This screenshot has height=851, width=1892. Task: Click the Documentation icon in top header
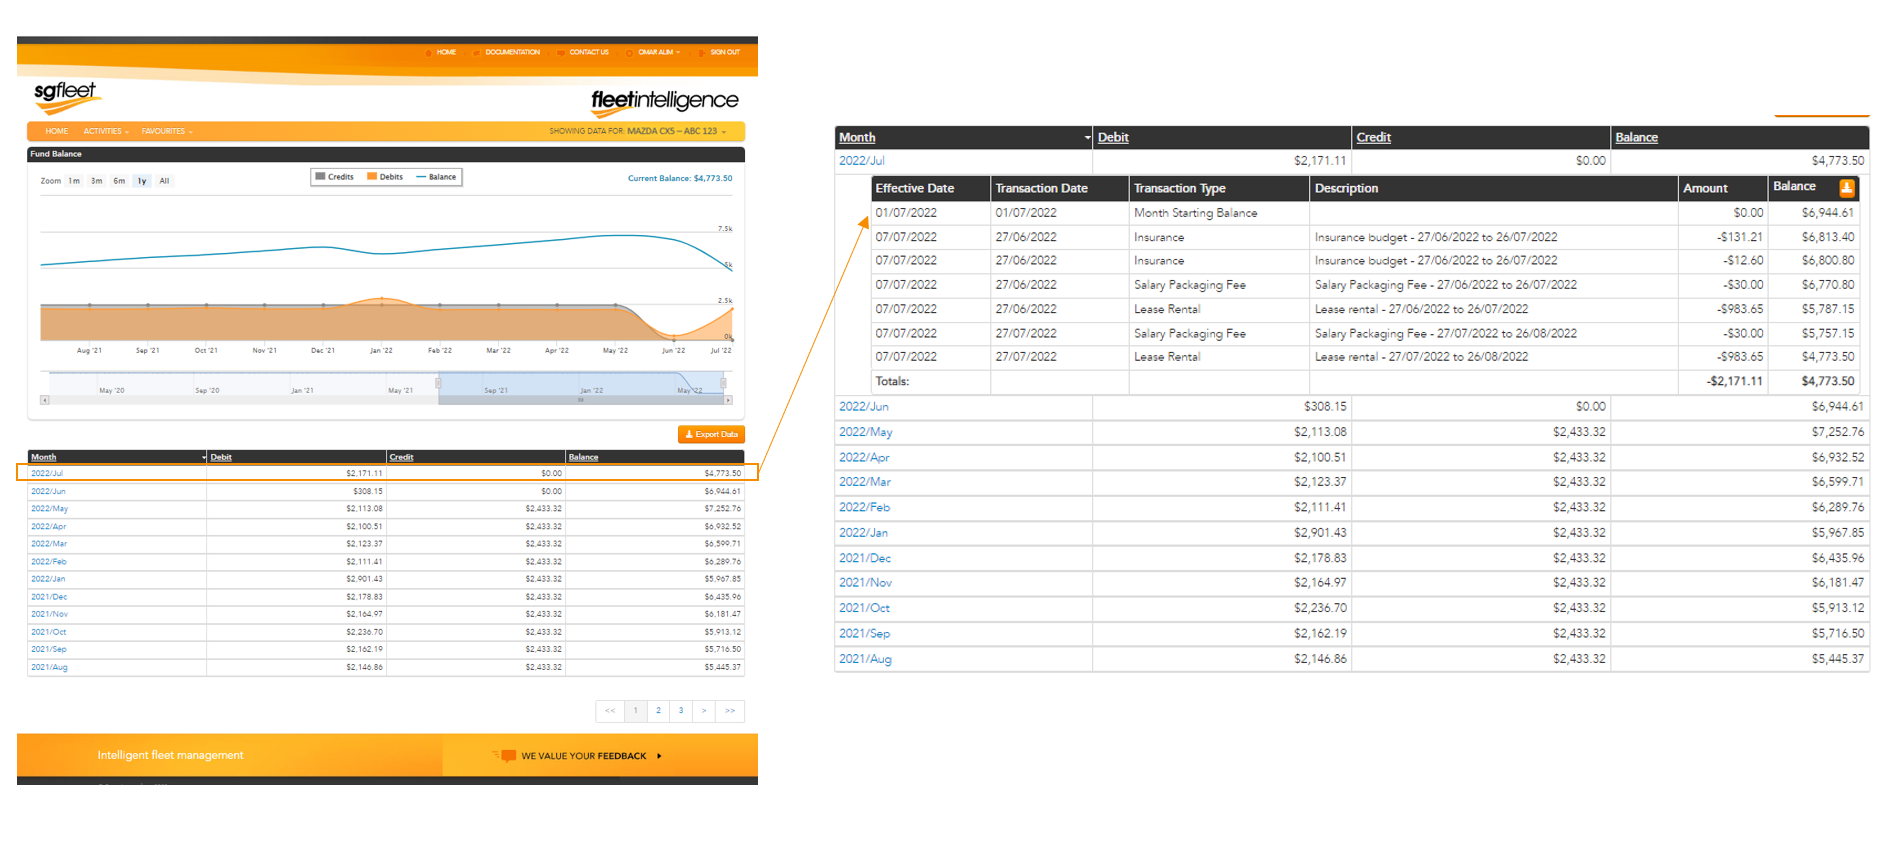point(477,52)
